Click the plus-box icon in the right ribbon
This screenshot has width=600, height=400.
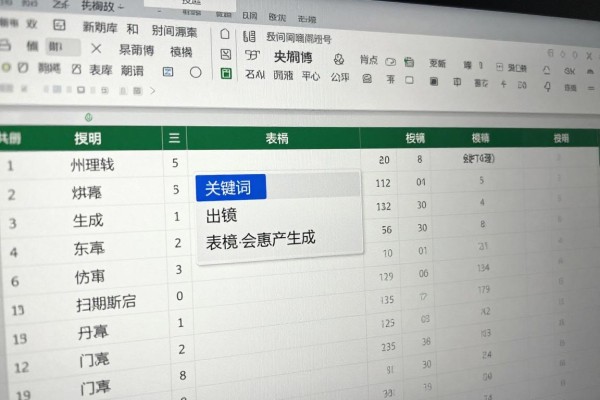point(499,67)
